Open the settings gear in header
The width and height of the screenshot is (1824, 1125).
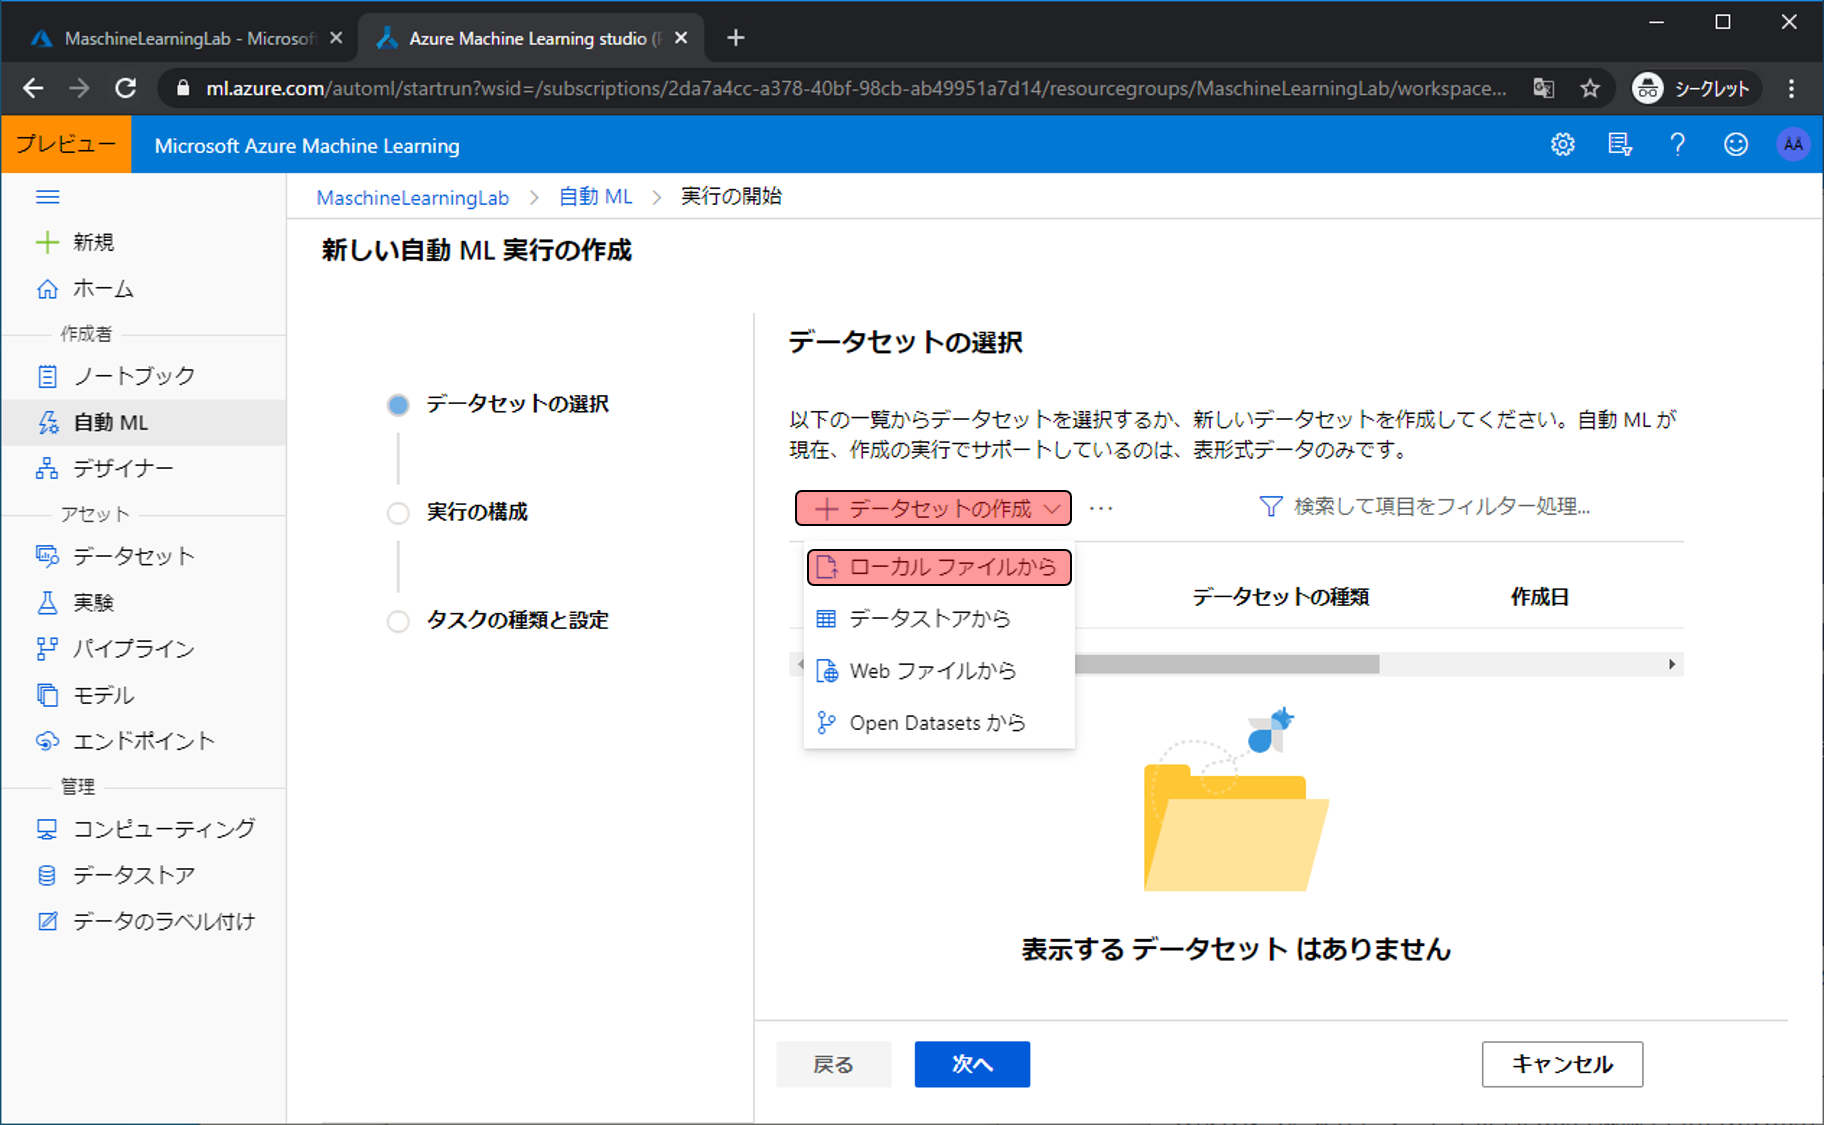(x=1562, y=145)
